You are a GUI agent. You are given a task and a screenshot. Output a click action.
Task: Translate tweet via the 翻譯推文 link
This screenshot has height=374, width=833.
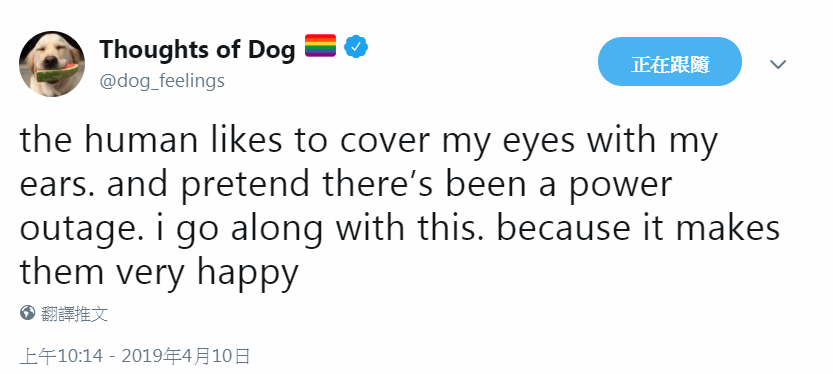coord(74,313)
